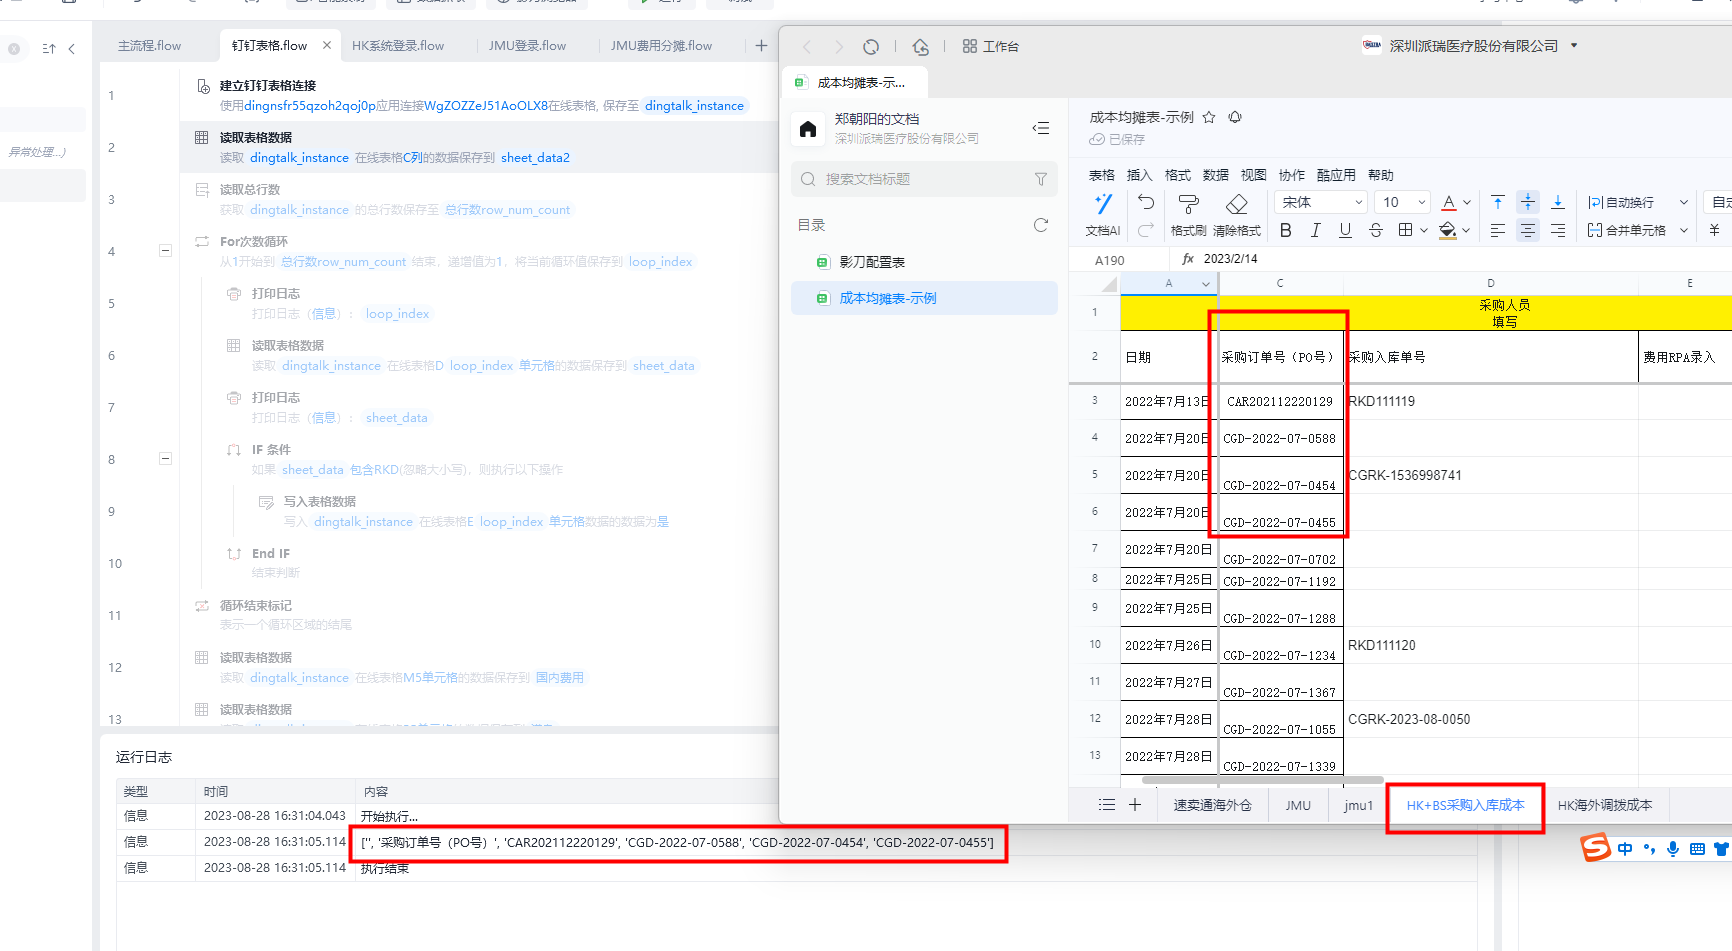This screenshot has height=951, width=1732.
Task: Open column A header dropdown arrow
Action: tap(1206, 284)
